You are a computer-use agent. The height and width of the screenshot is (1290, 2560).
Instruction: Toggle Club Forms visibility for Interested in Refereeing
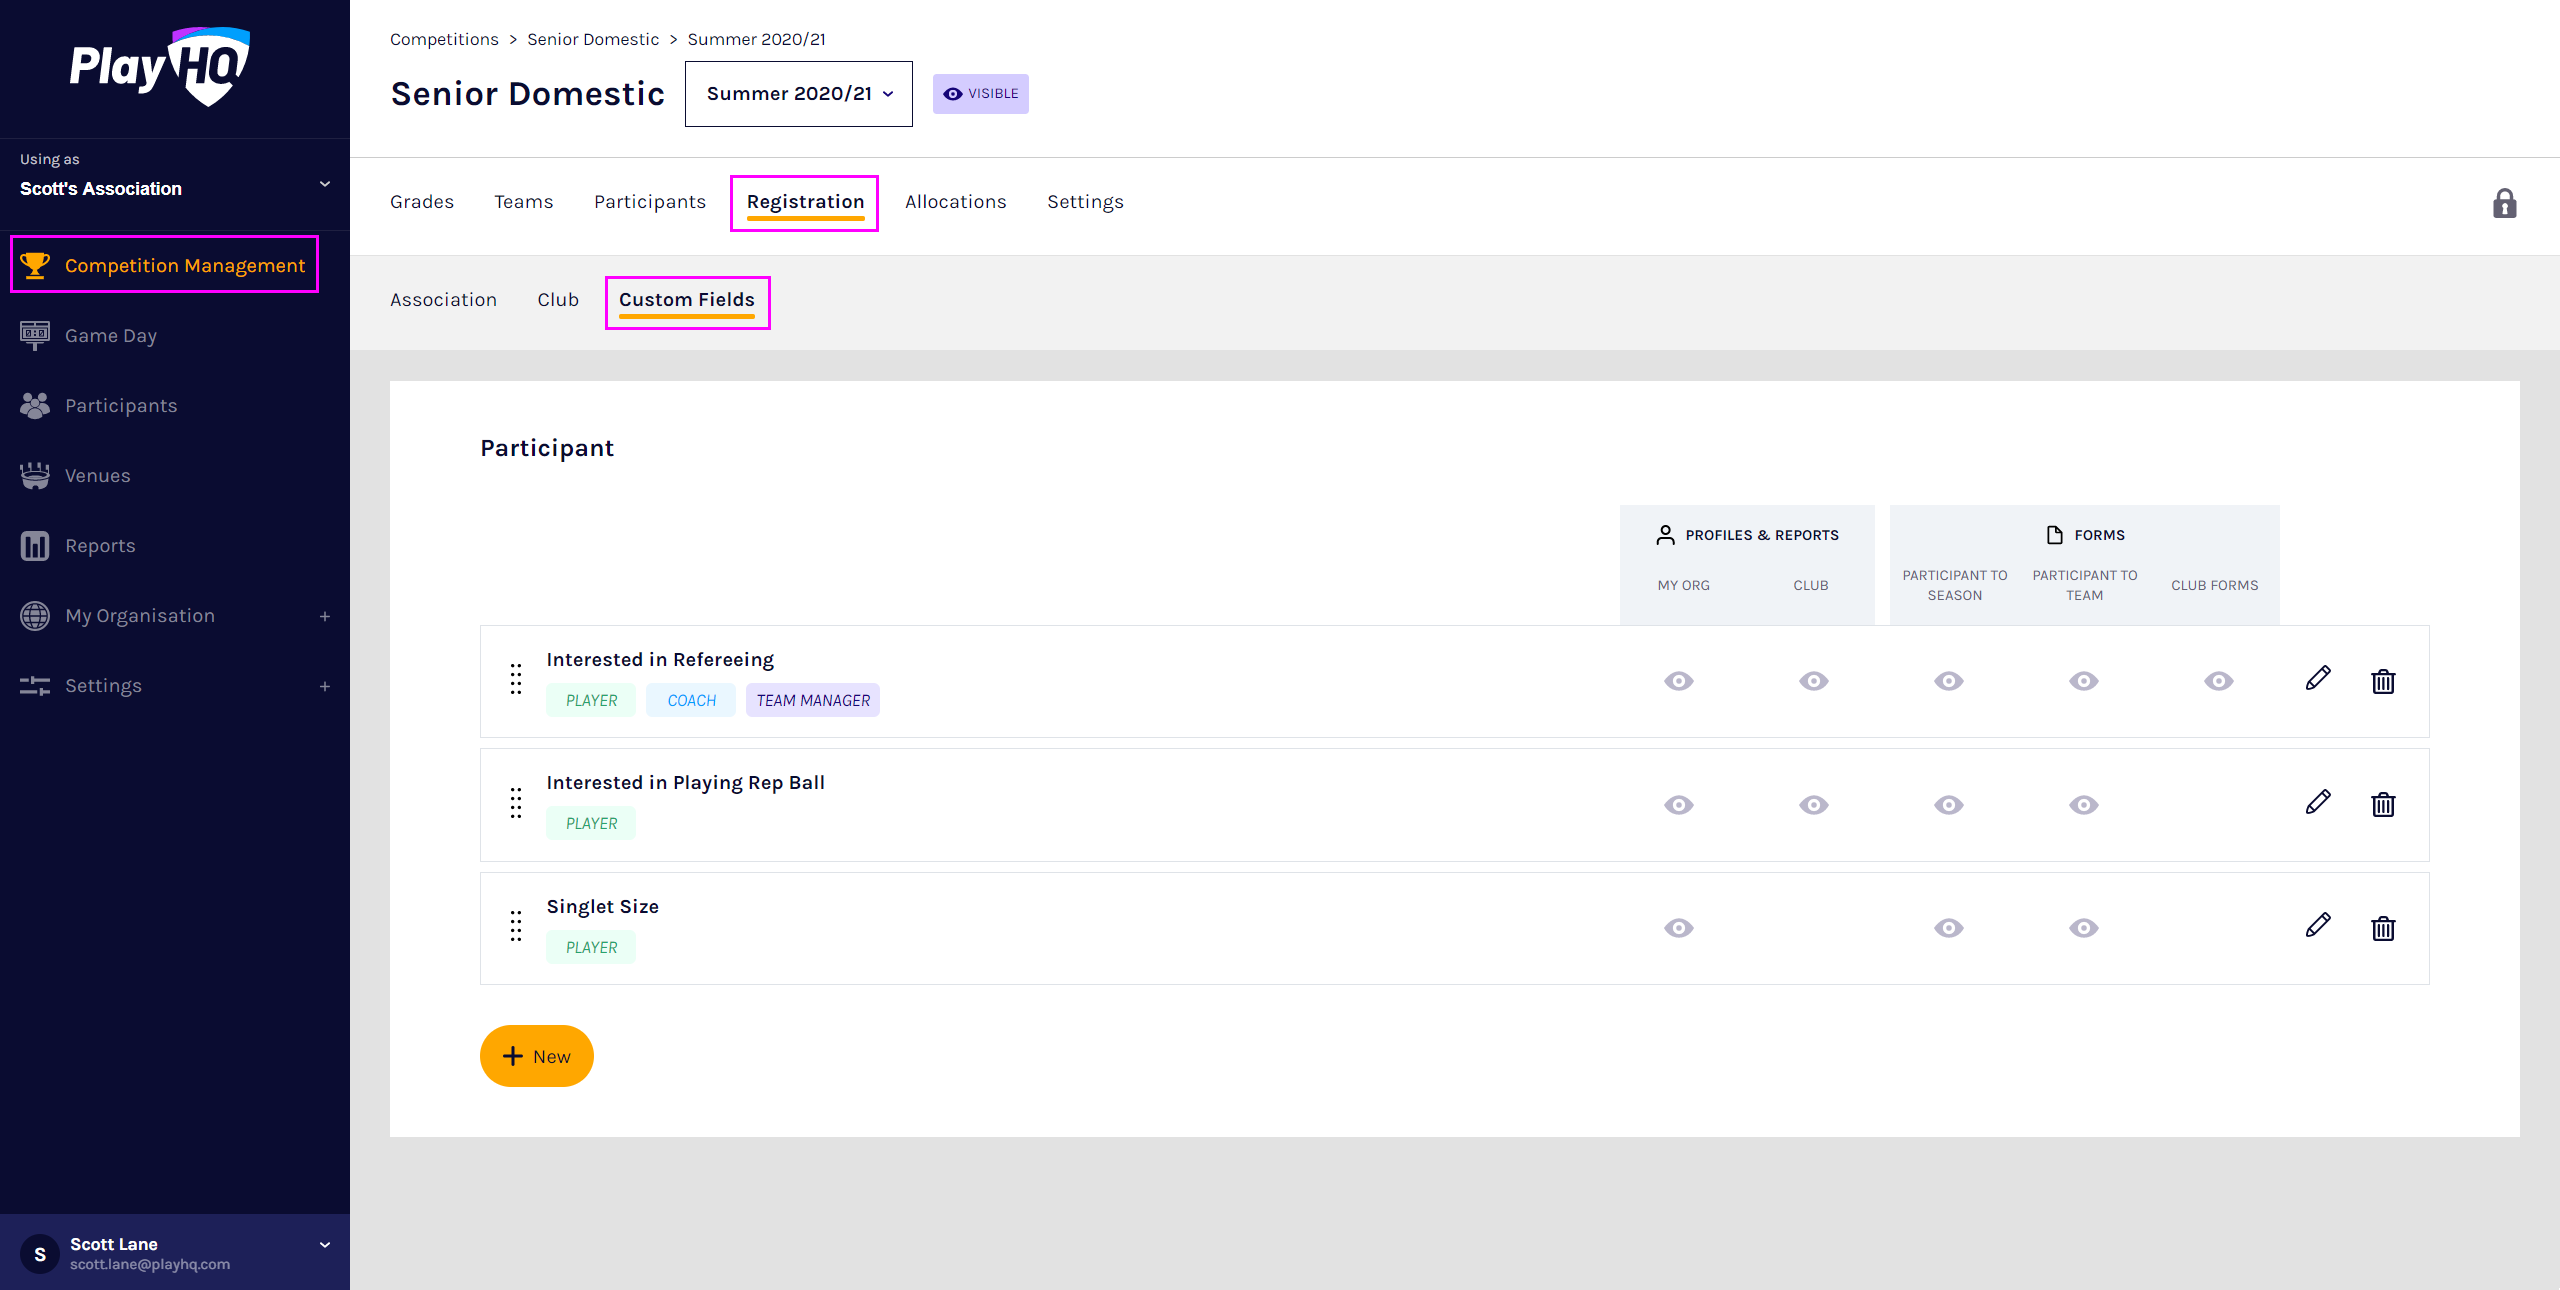coord(2218,681)
